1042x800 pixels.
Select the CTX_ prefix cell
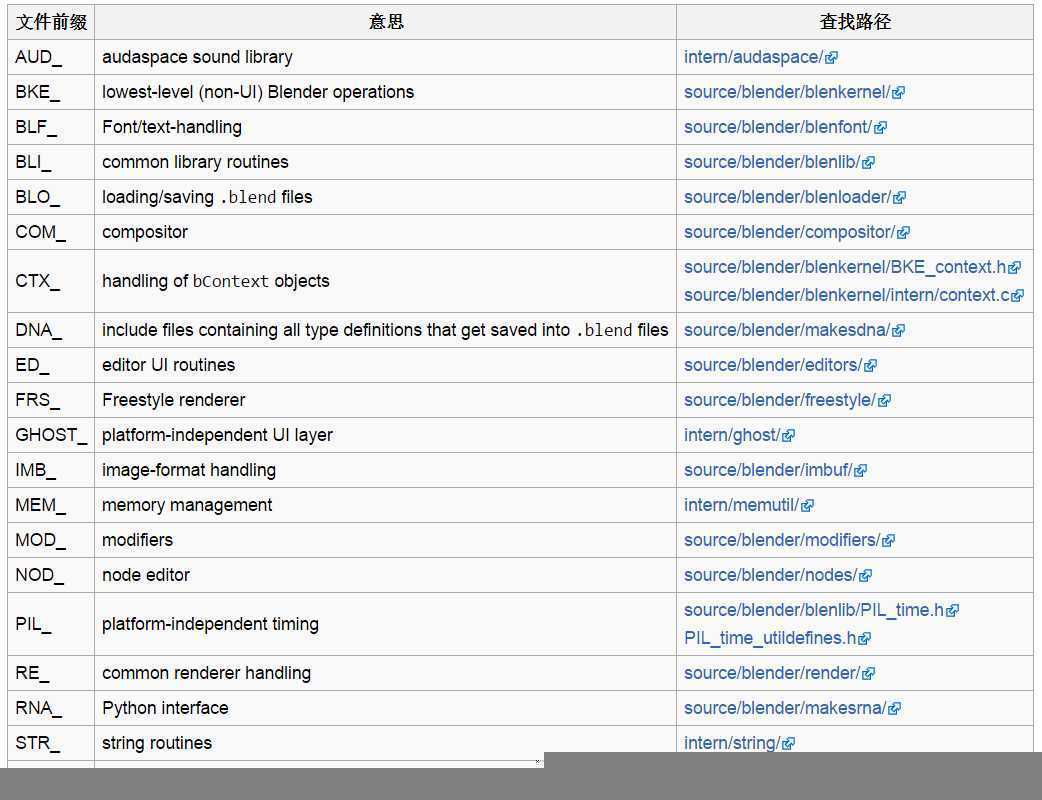[x=51, y=281]
